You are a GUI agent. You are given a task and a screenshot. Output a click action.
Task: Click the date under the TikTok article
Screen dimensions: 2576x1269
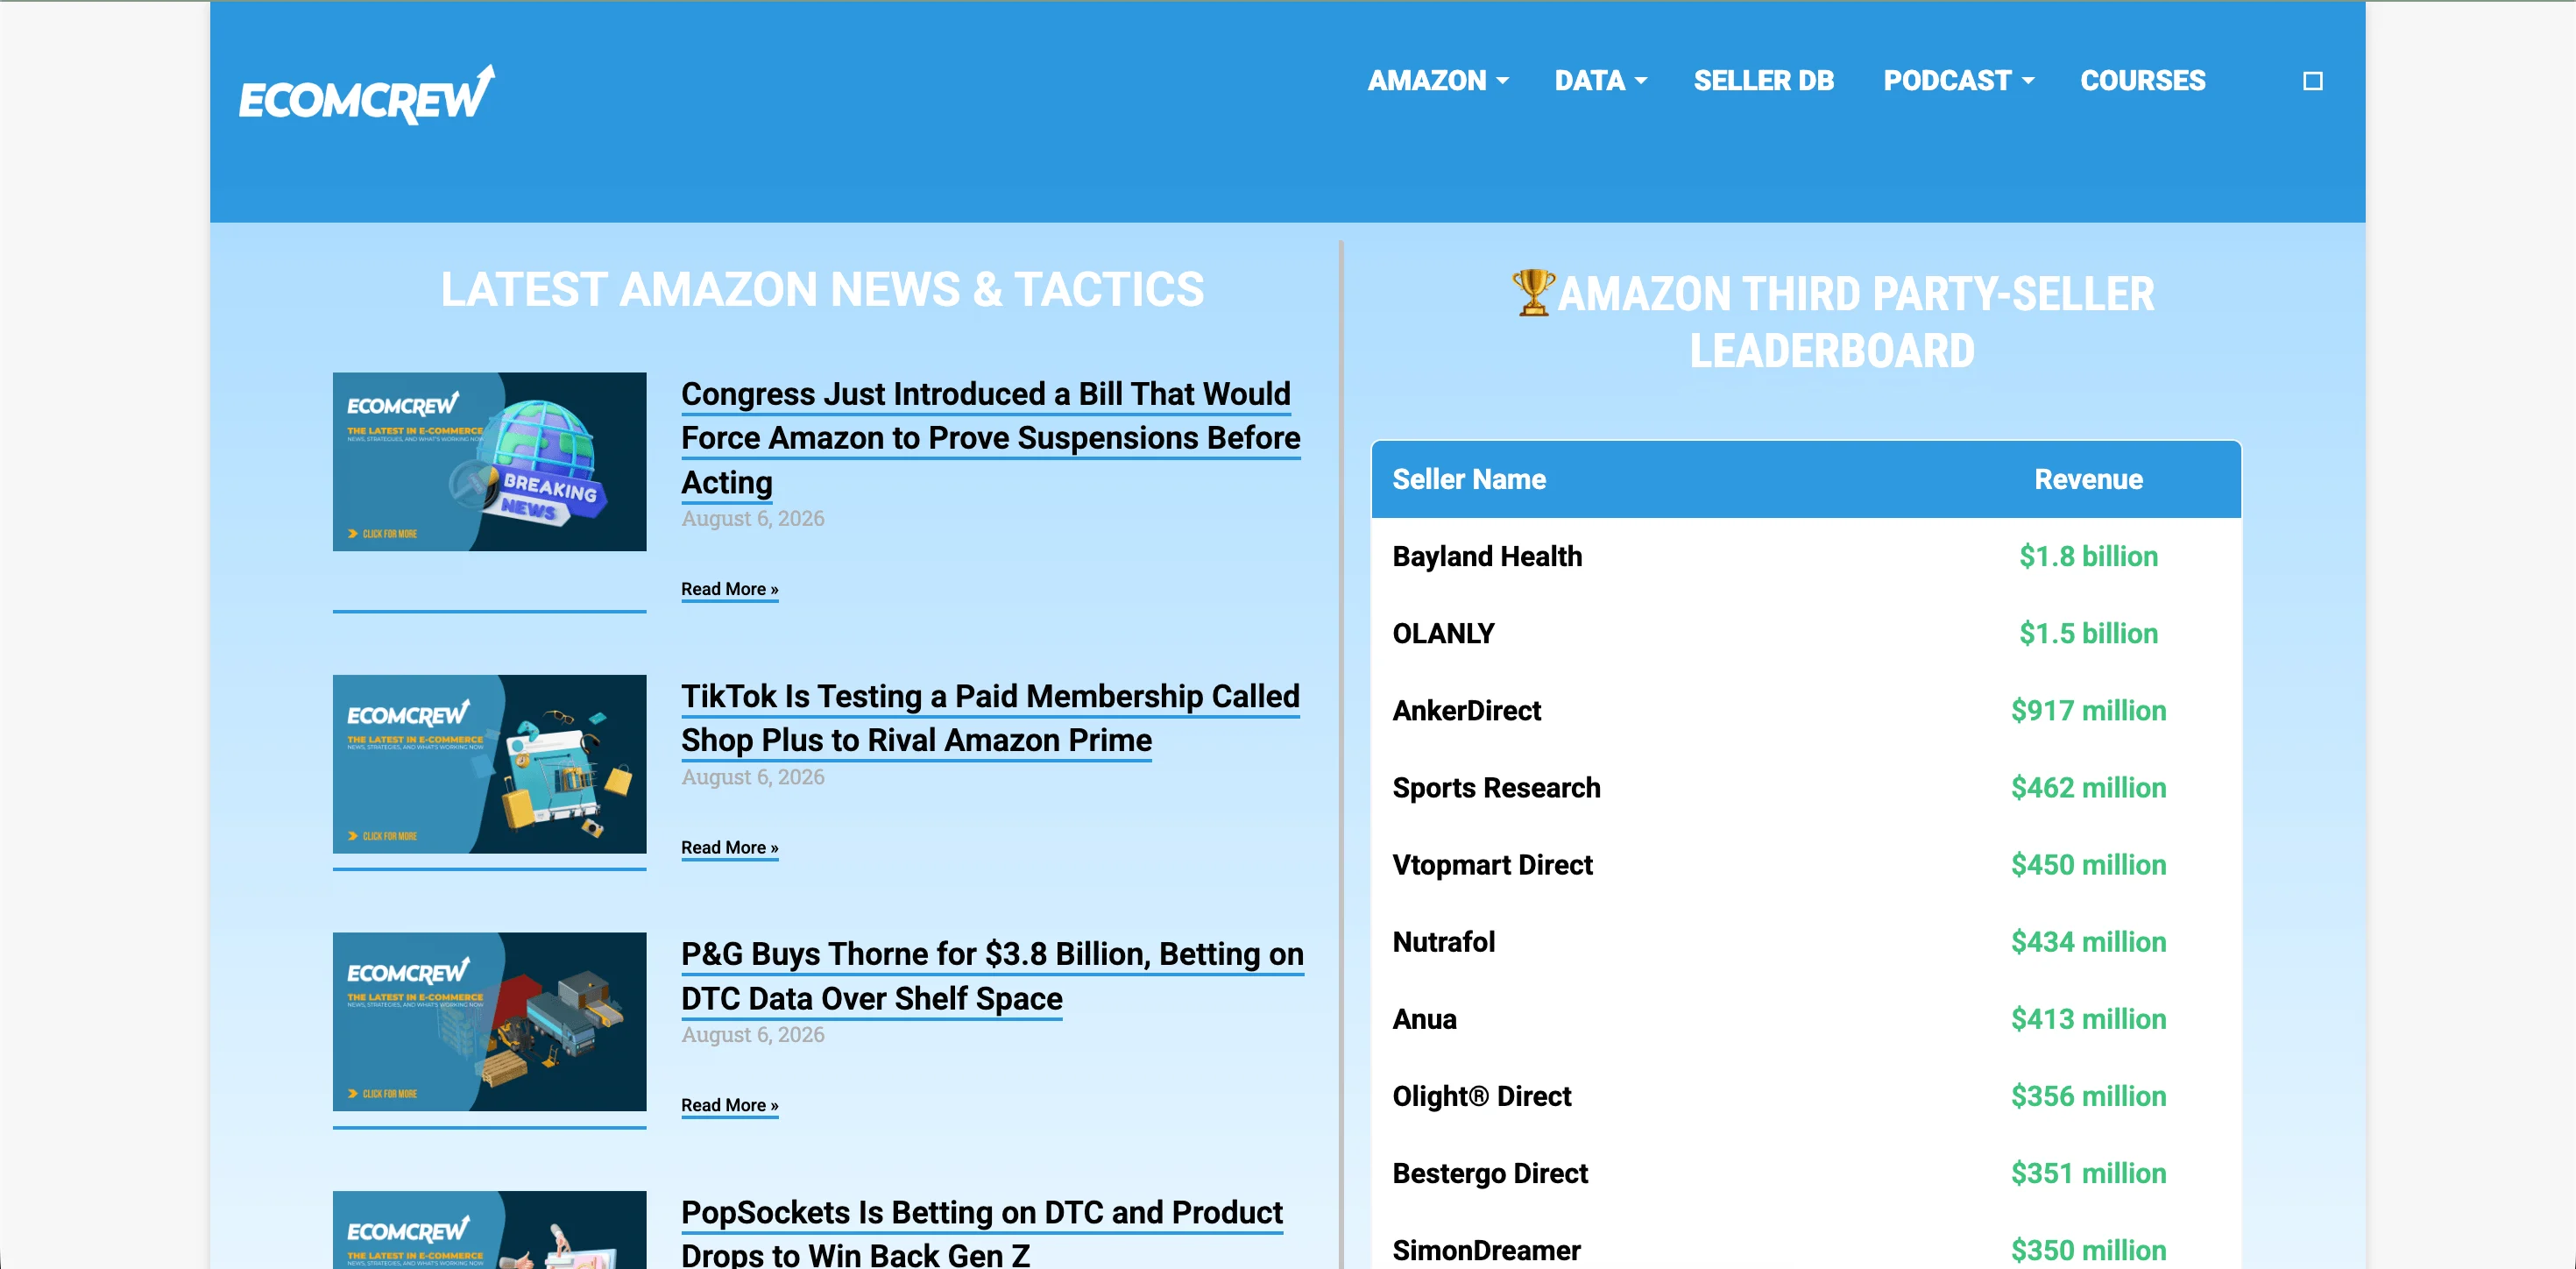click(x=753, y=776)
